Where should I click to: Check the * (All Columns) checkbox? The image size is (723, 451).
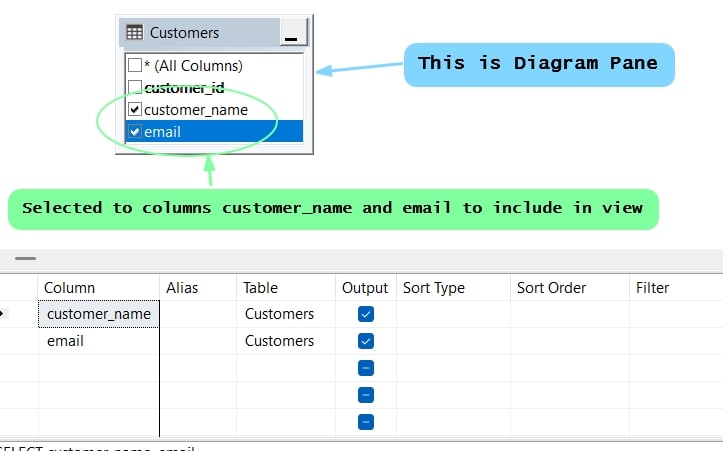coord(135,65)
